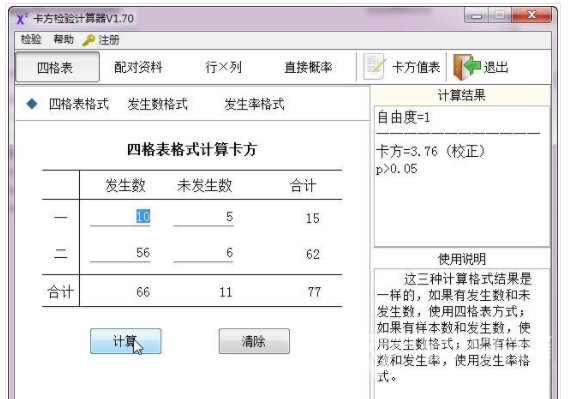The width and height of the screenshot is (568, 399).
Task: Switch to 配对资料 tab
Action: [138, 67]
